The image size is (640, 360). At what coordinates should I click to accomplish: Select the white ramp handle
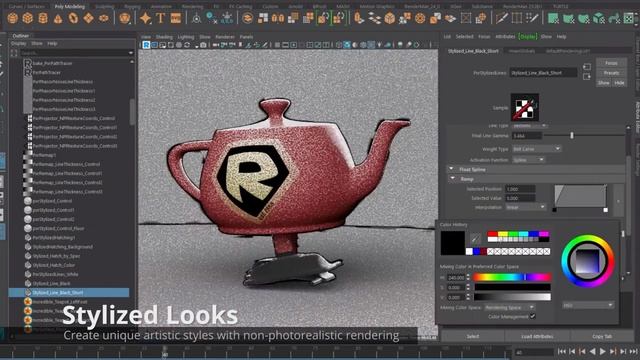[x=606, y=210]
